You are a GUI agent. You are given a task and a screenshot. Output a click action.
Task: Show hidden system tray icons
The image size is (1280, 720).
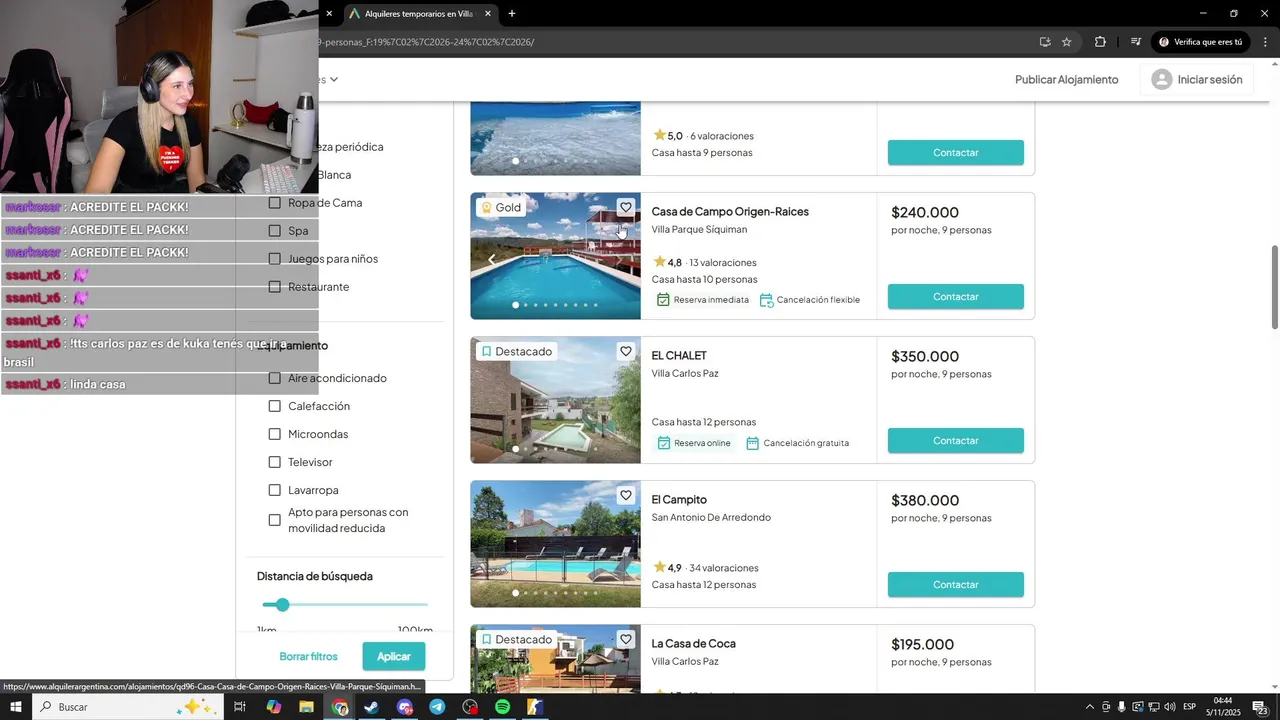[x=1089, y=707]
